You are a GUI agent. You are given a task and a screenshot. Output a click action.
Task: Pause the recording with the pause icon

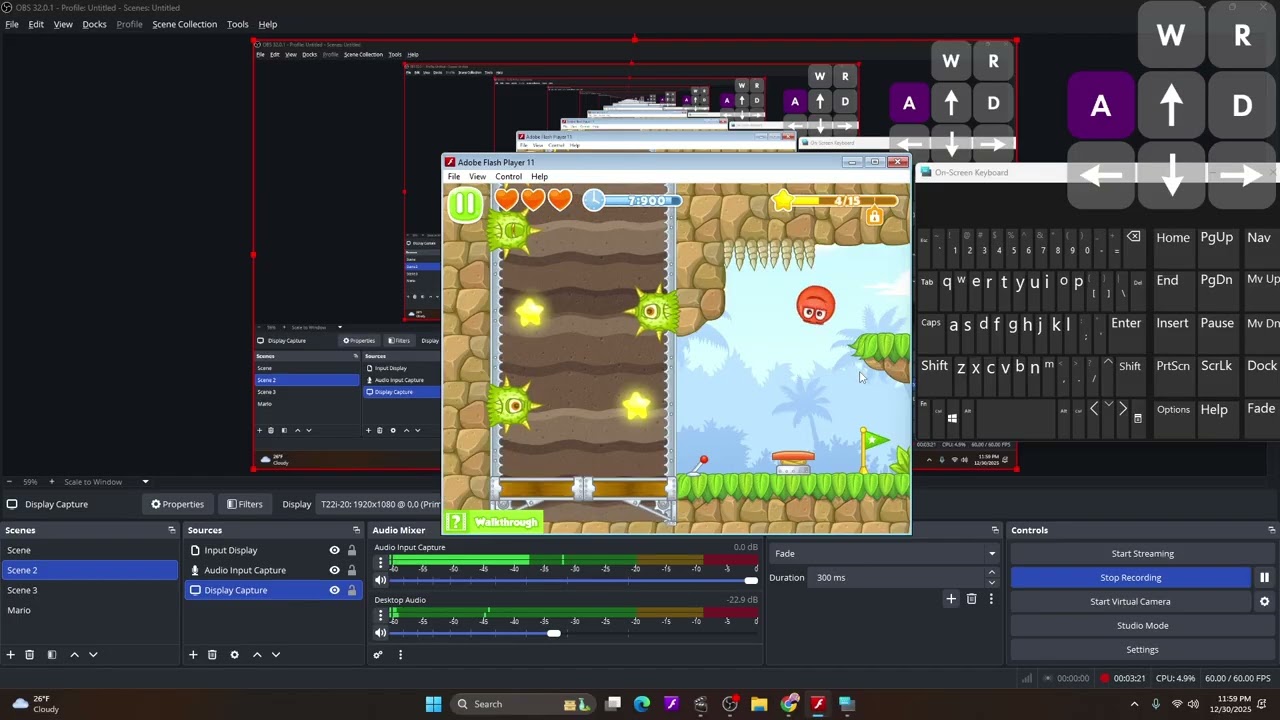tap(1264, 578)
